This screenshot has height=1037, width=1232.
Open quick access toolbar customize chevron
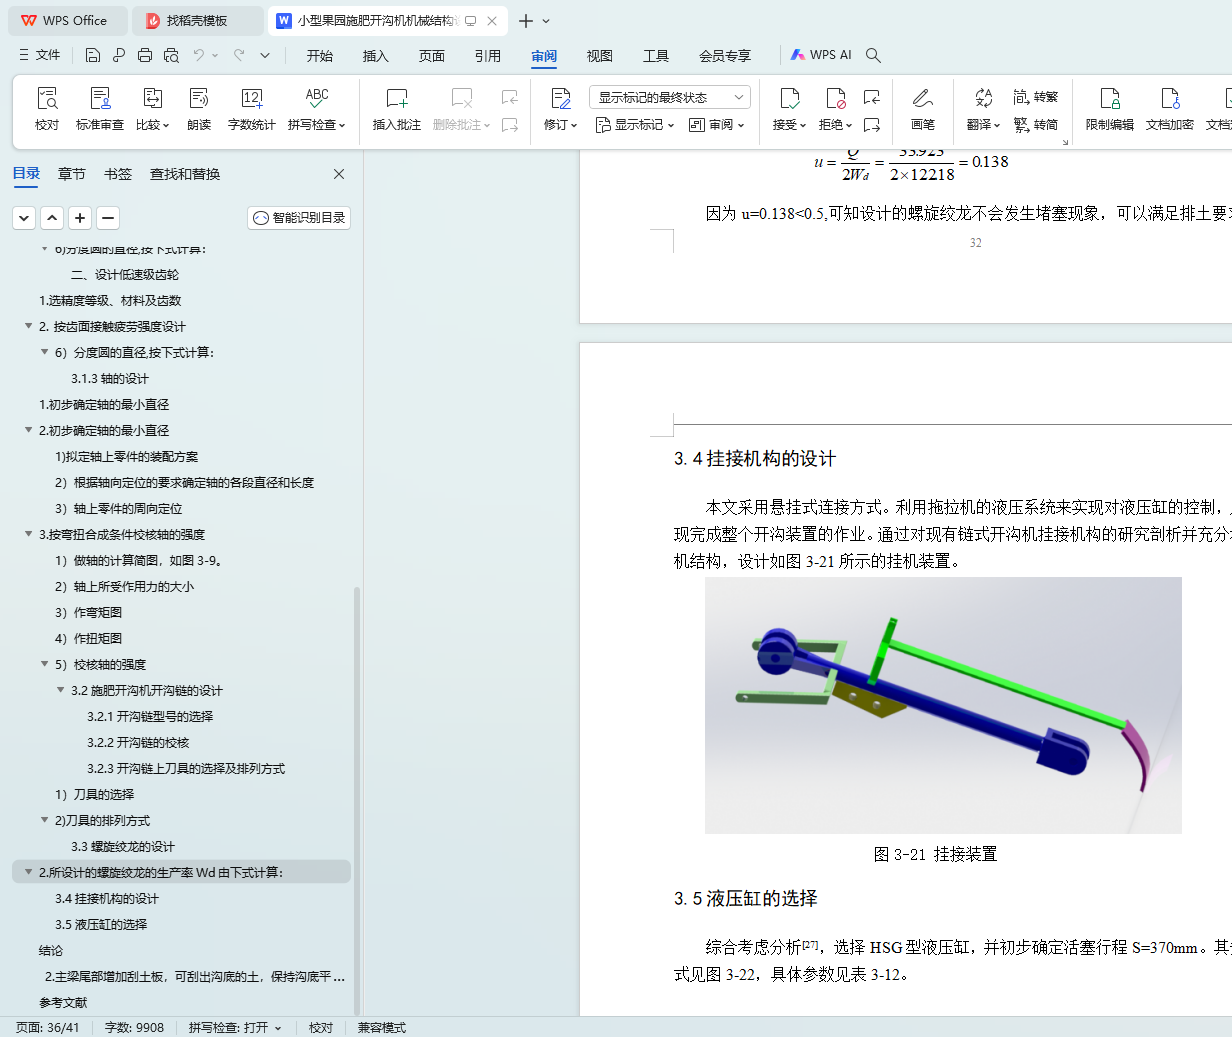coord(265,55)
